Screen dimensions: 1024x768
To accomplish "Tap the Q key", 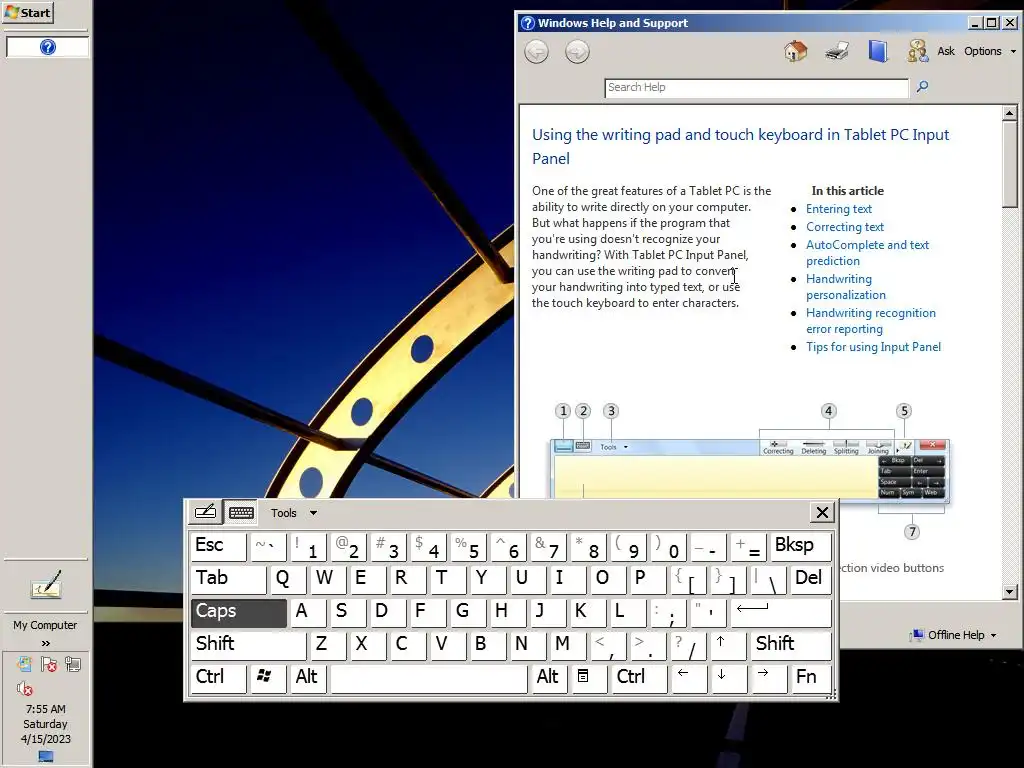I will click(x=287, y=579).
